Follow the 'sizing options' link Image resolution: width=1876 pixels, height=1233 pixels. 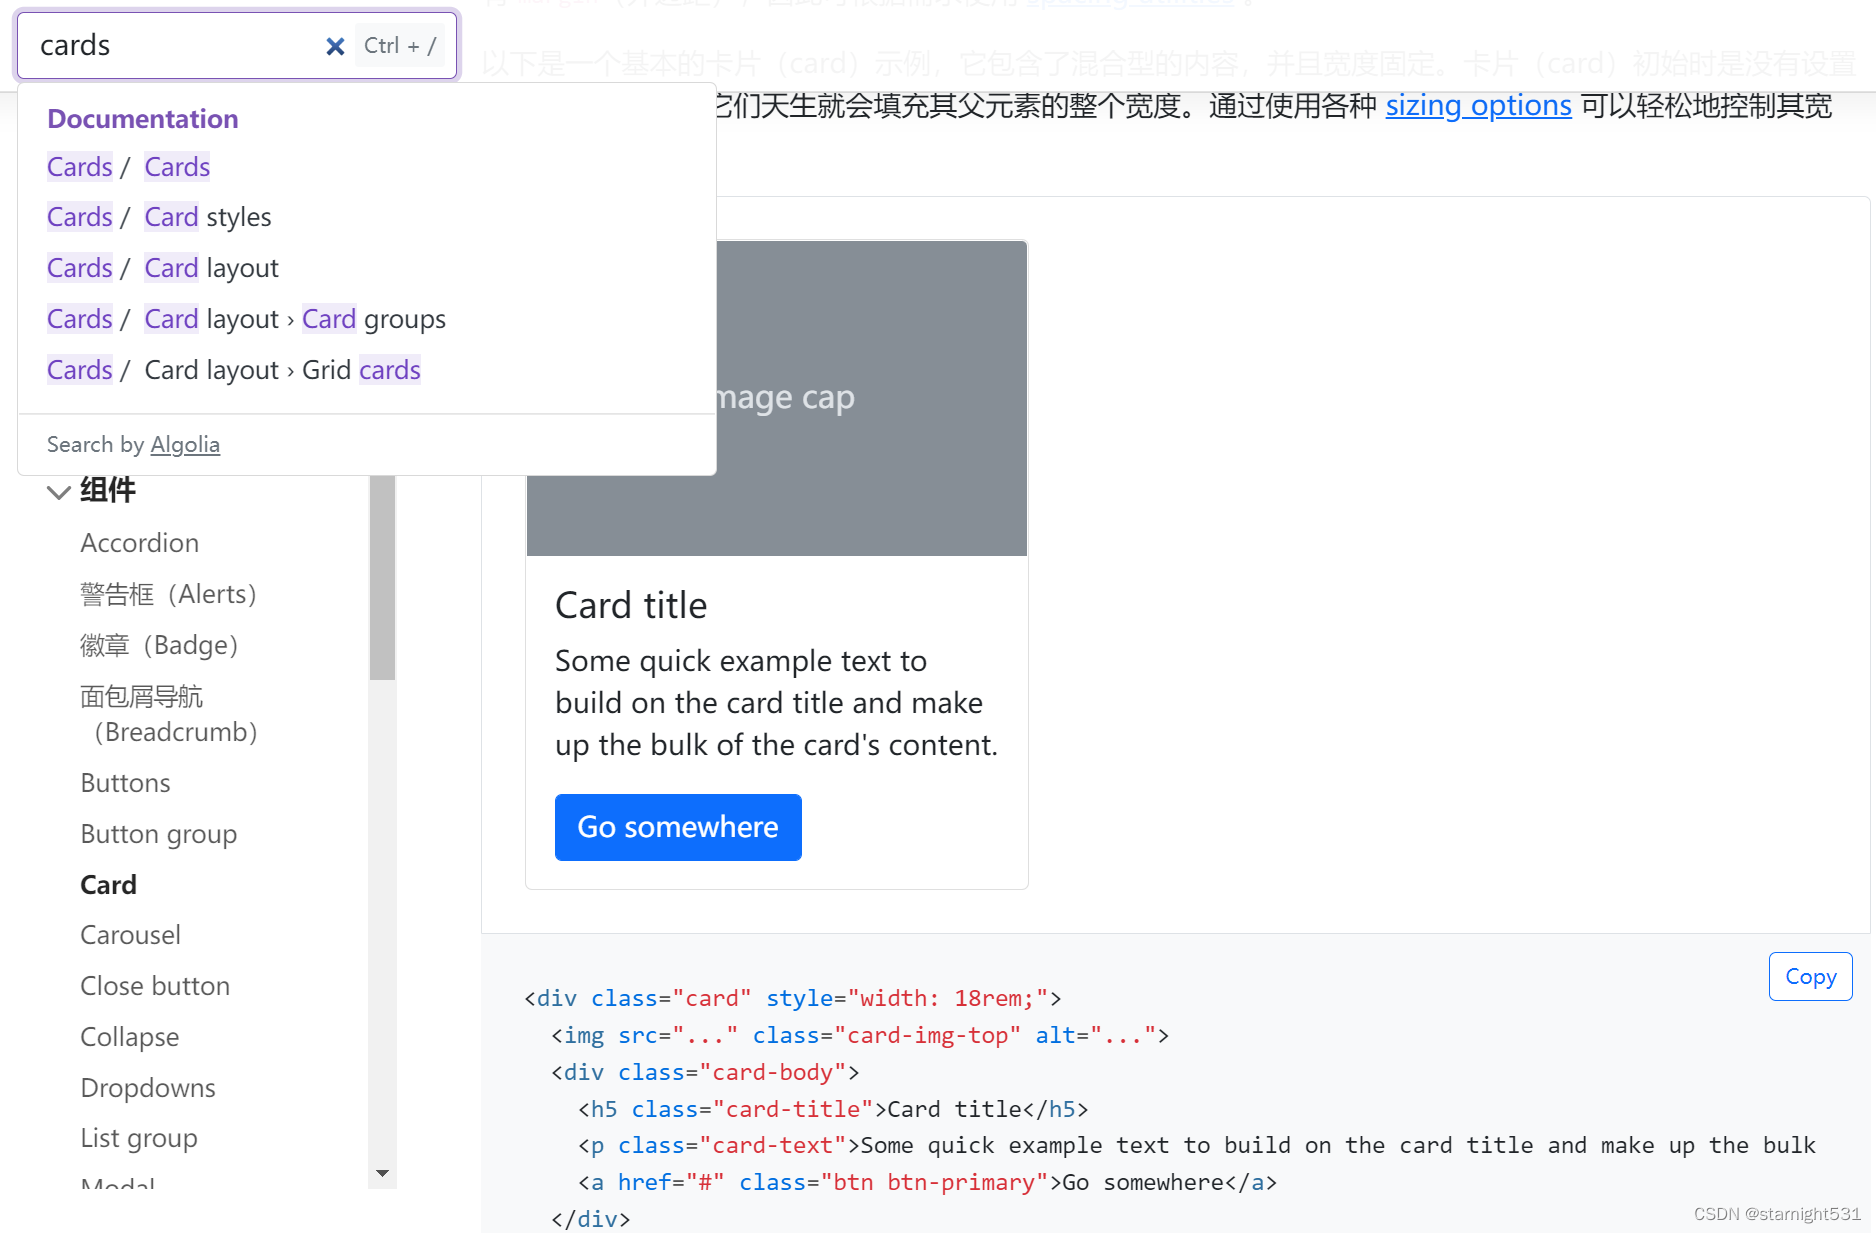1478,105
